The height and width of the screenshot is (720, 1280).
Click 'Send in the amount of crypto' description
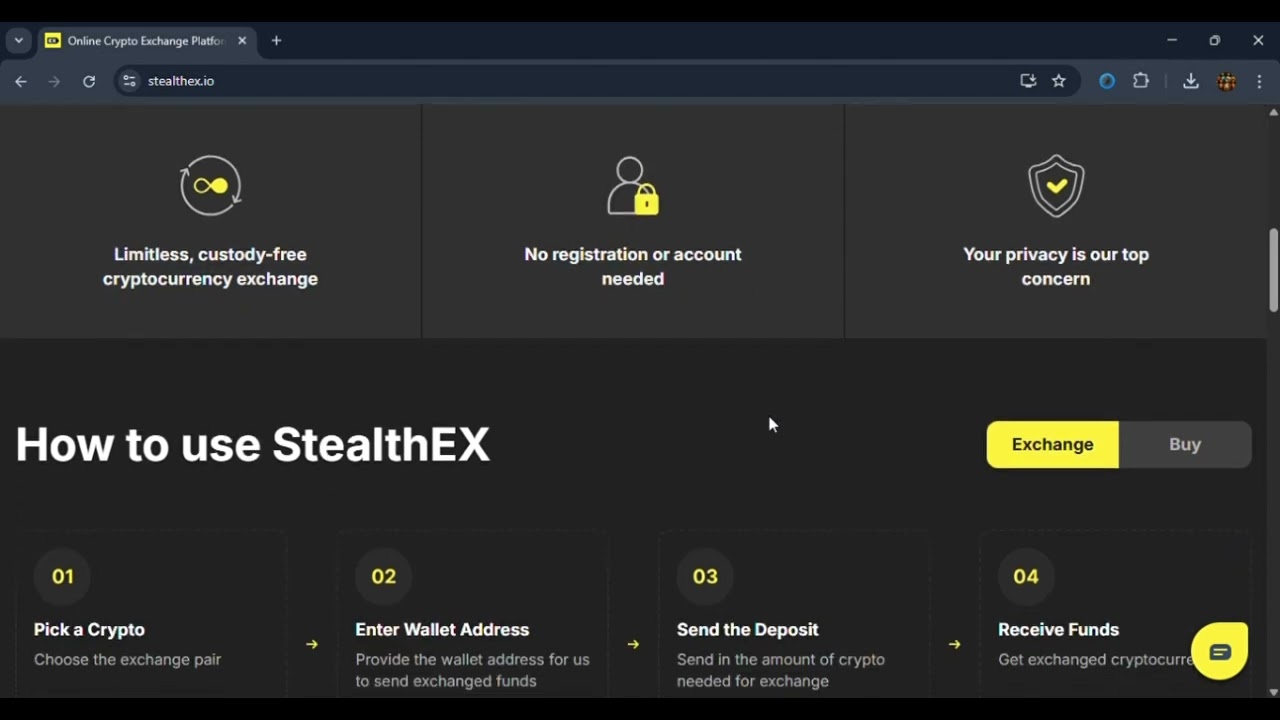[x=780, y=670]
